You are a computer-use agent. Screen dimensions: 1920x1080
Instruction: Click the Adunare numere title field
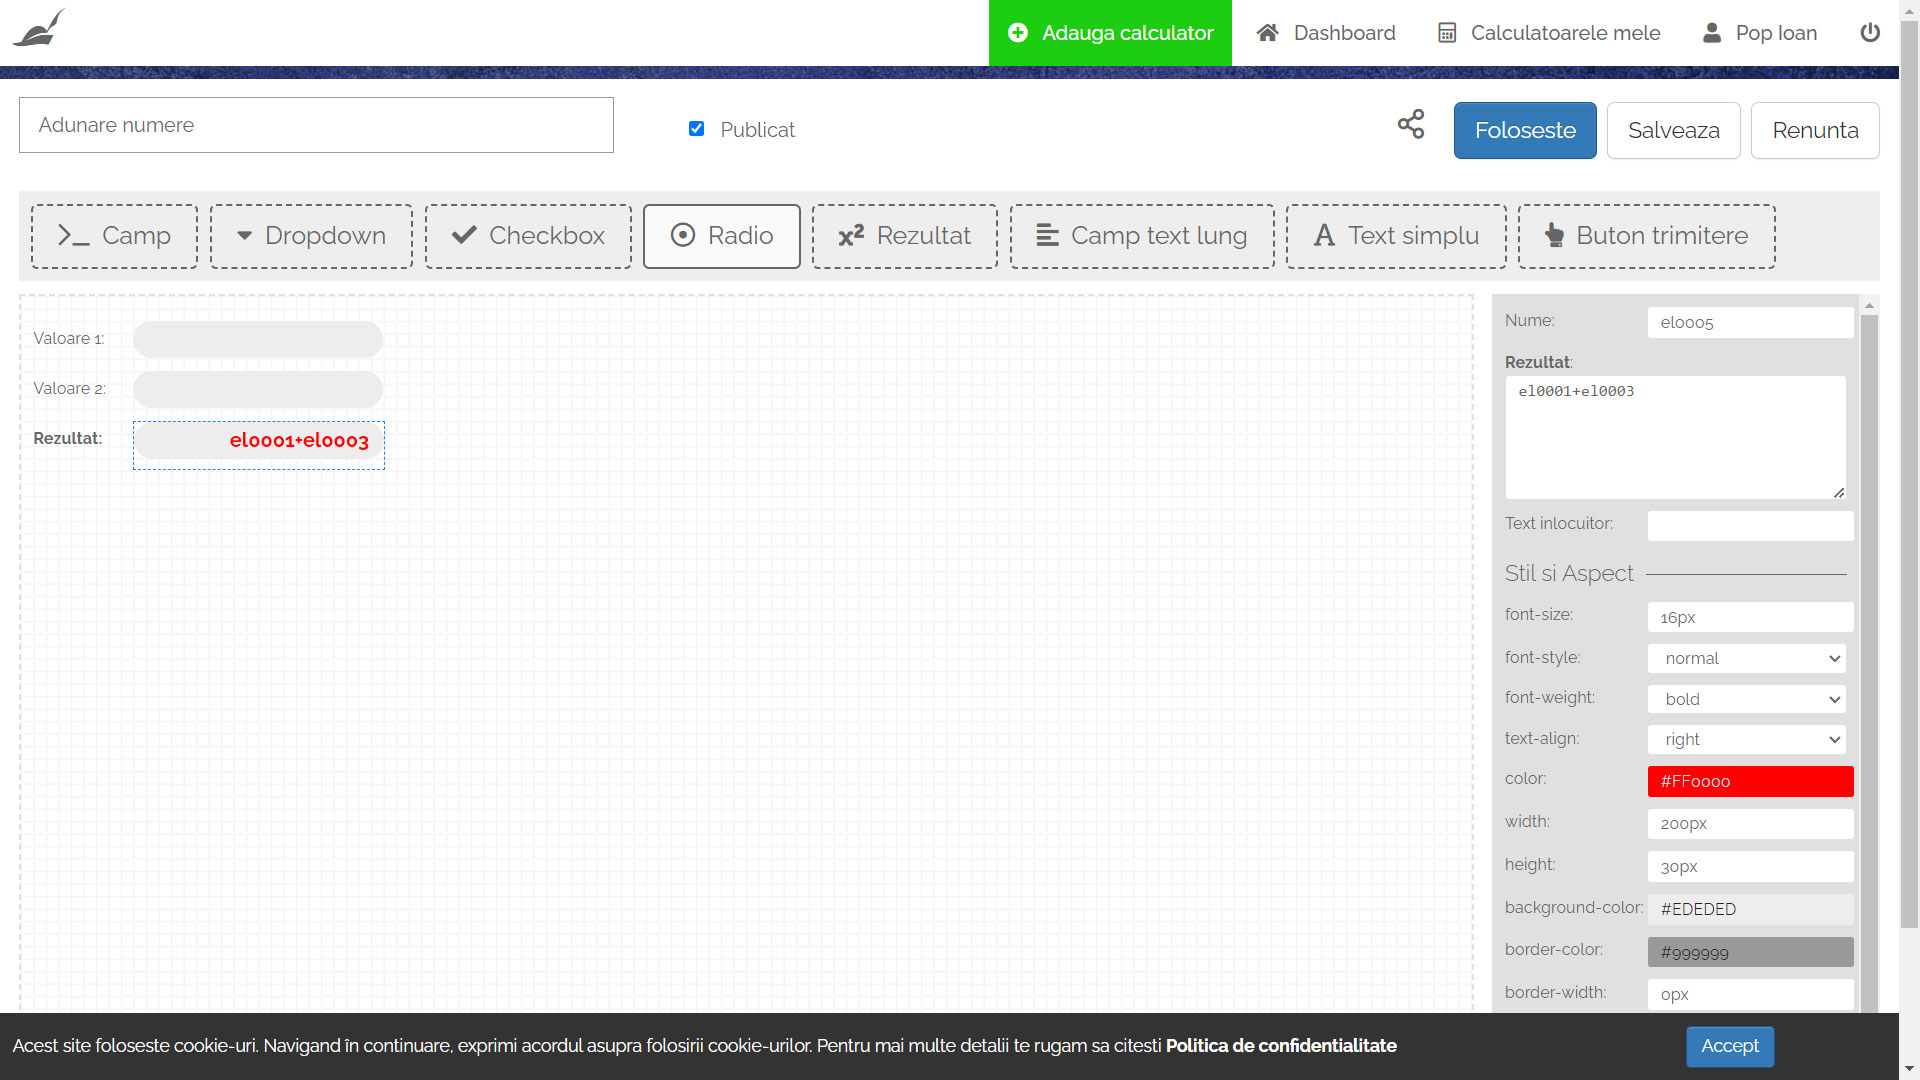point(316,125)
